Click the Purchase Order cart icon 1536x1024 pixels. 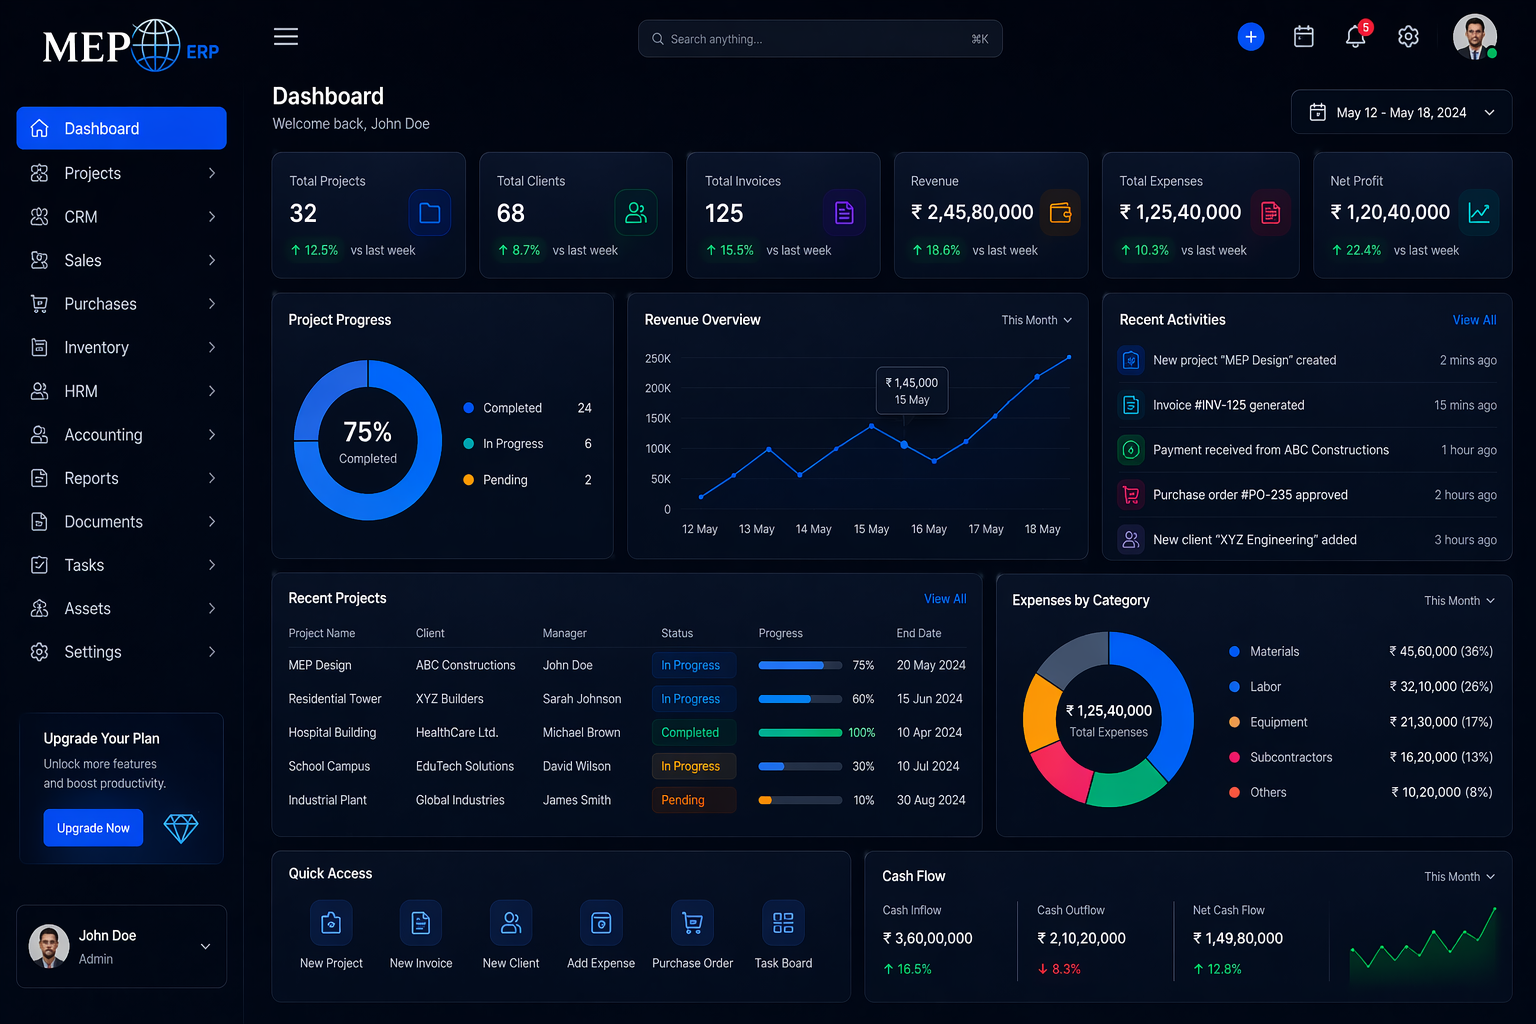692,923
